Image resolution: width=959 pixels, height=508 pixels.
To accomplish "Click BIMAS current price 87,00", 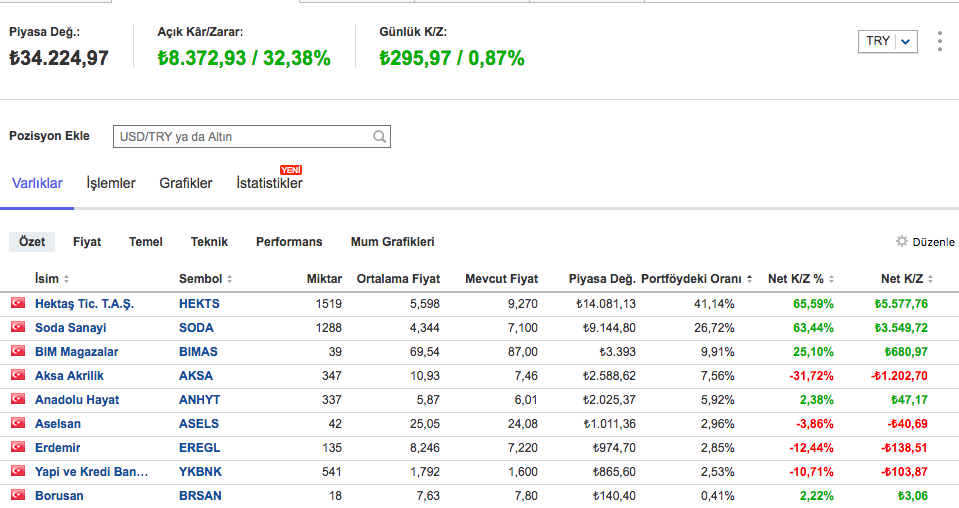I will coord(522,352).
